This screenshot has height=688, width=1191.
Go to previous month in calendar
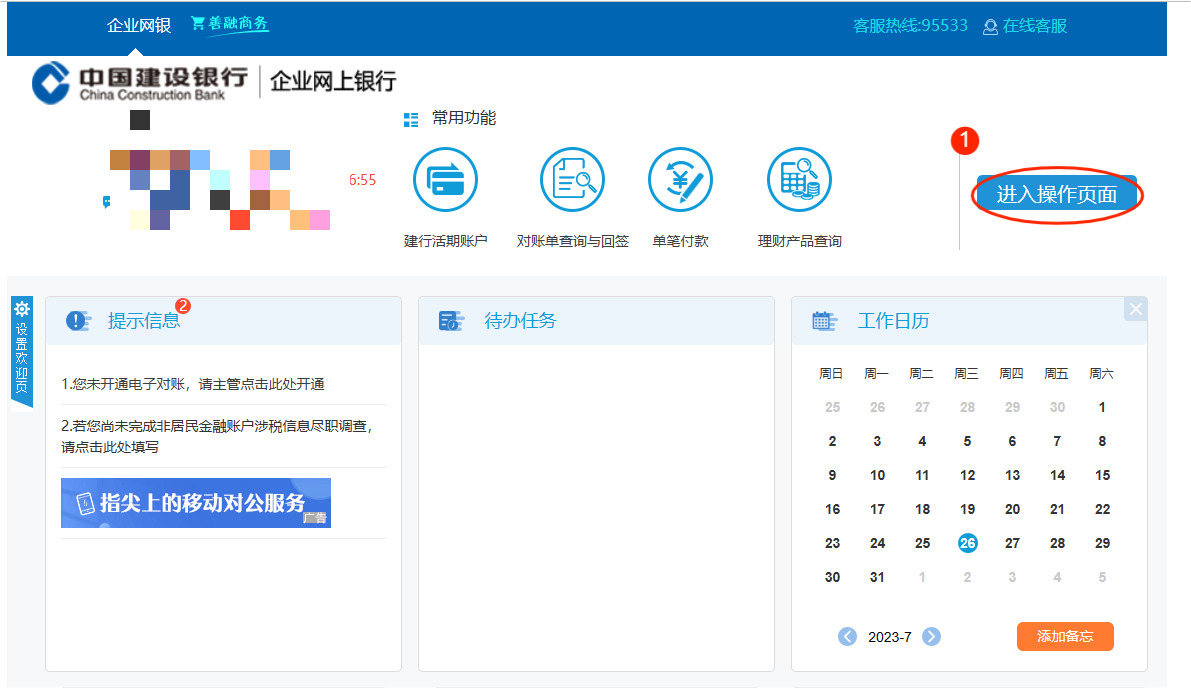847,636
